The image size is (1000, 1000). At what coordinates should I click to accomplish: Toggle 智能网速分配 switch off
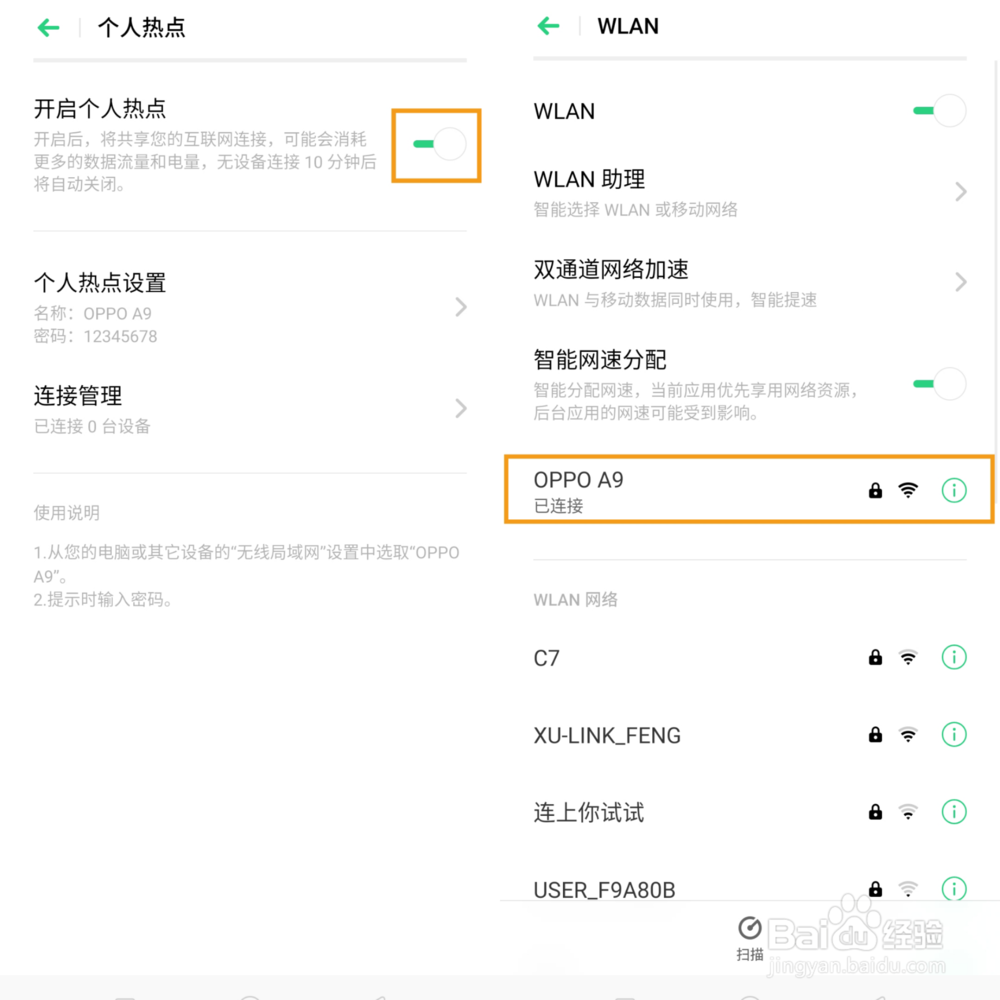click(939, 383)
